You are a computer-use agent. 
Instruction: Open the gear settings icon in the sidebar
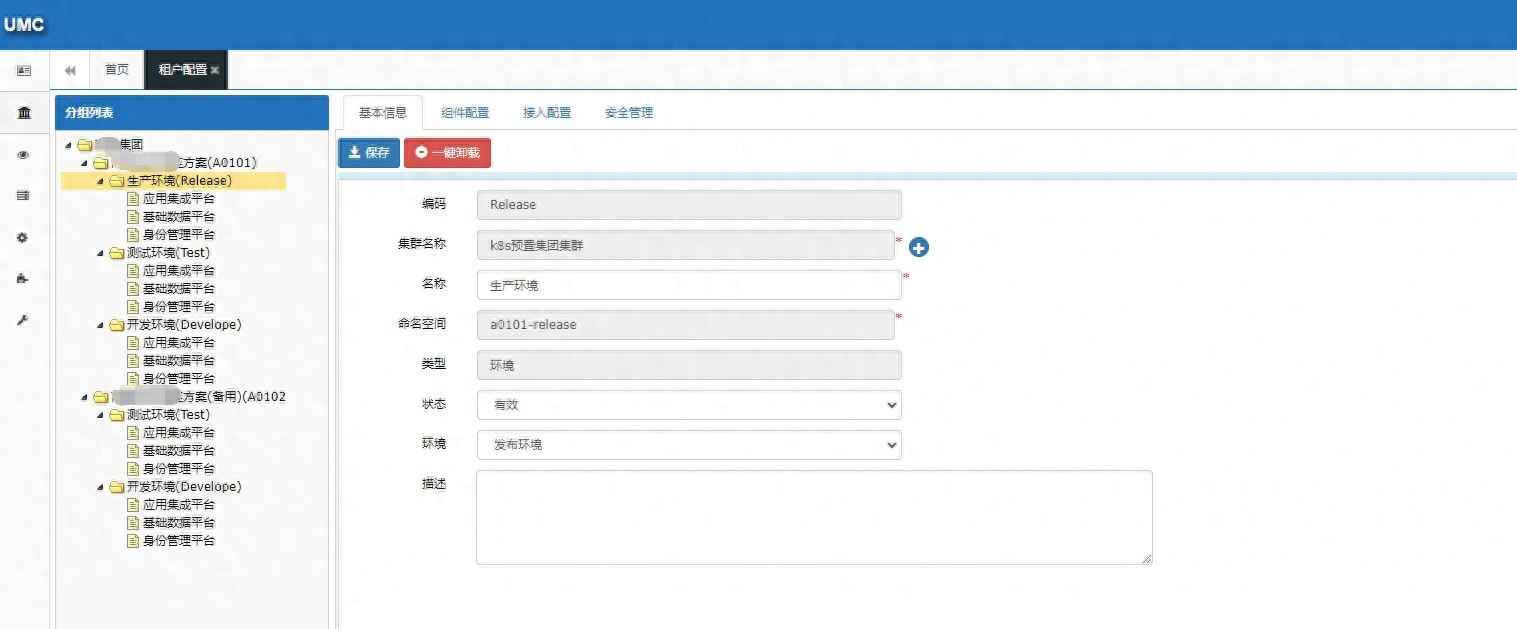tap(23, 238)
